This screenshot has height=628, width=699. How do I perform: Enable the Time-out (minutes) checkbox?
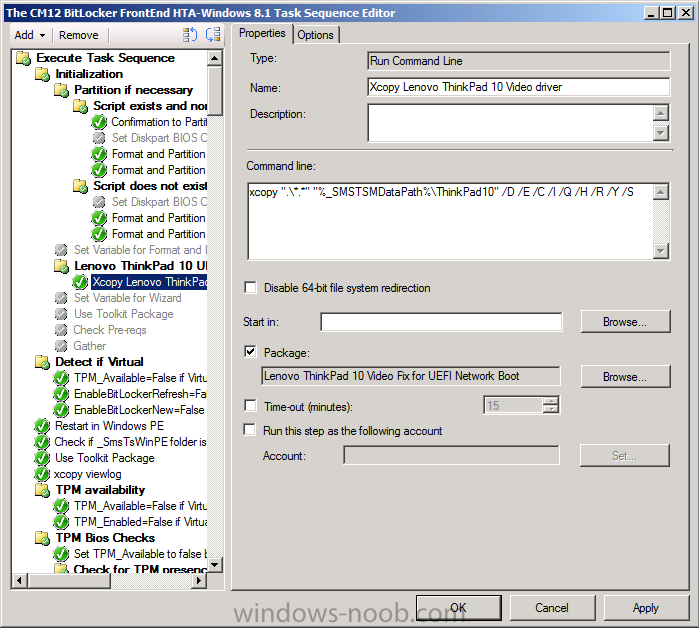tap(251, 406)
